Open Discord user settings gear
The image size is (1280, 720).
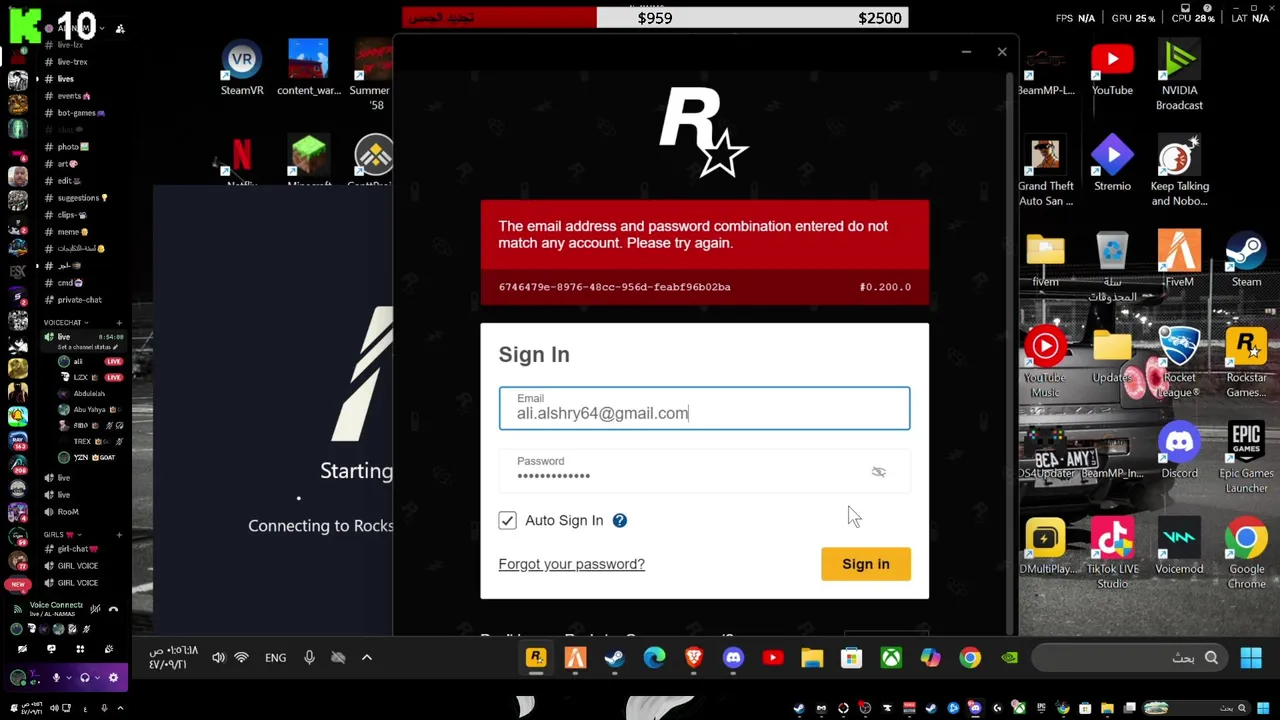point(113,678)
